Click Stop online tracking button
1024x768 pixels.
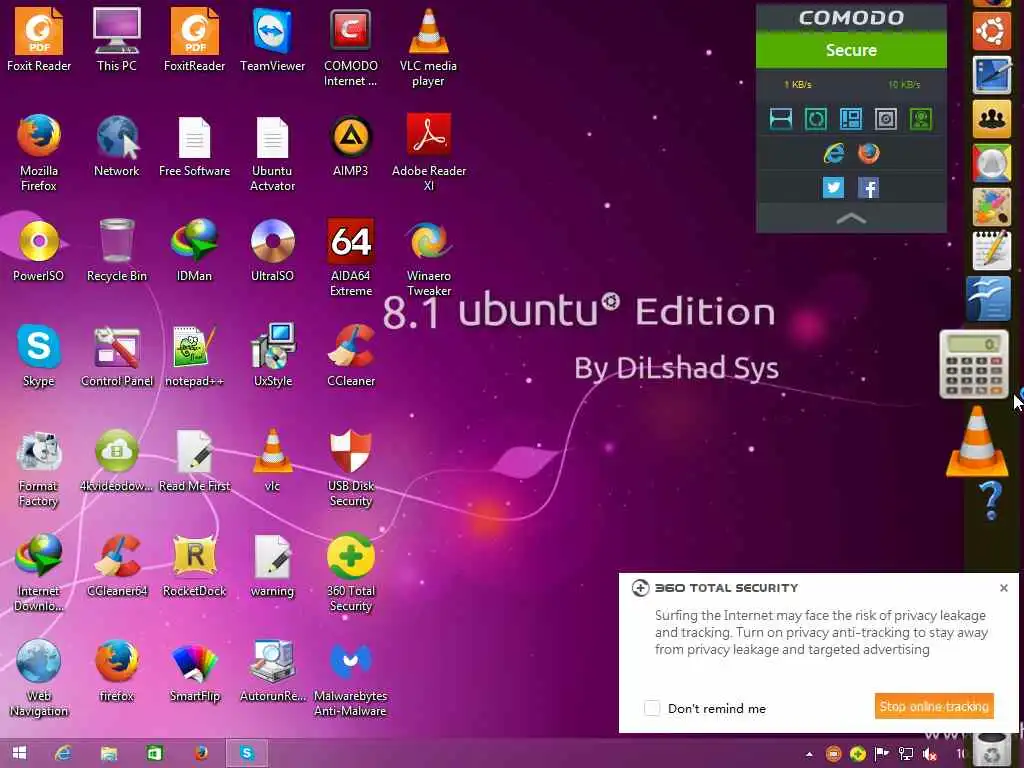point(934,706)
